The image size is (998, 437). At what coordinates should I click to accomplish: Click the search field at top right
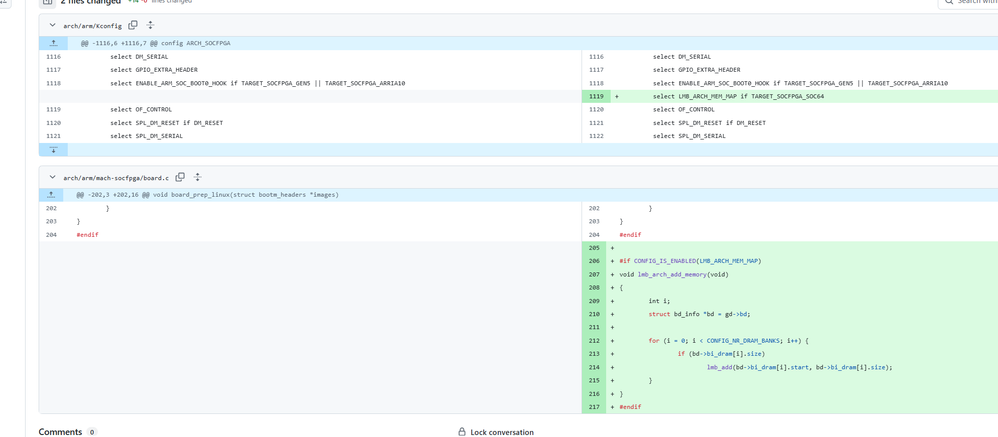pos(970,2)
